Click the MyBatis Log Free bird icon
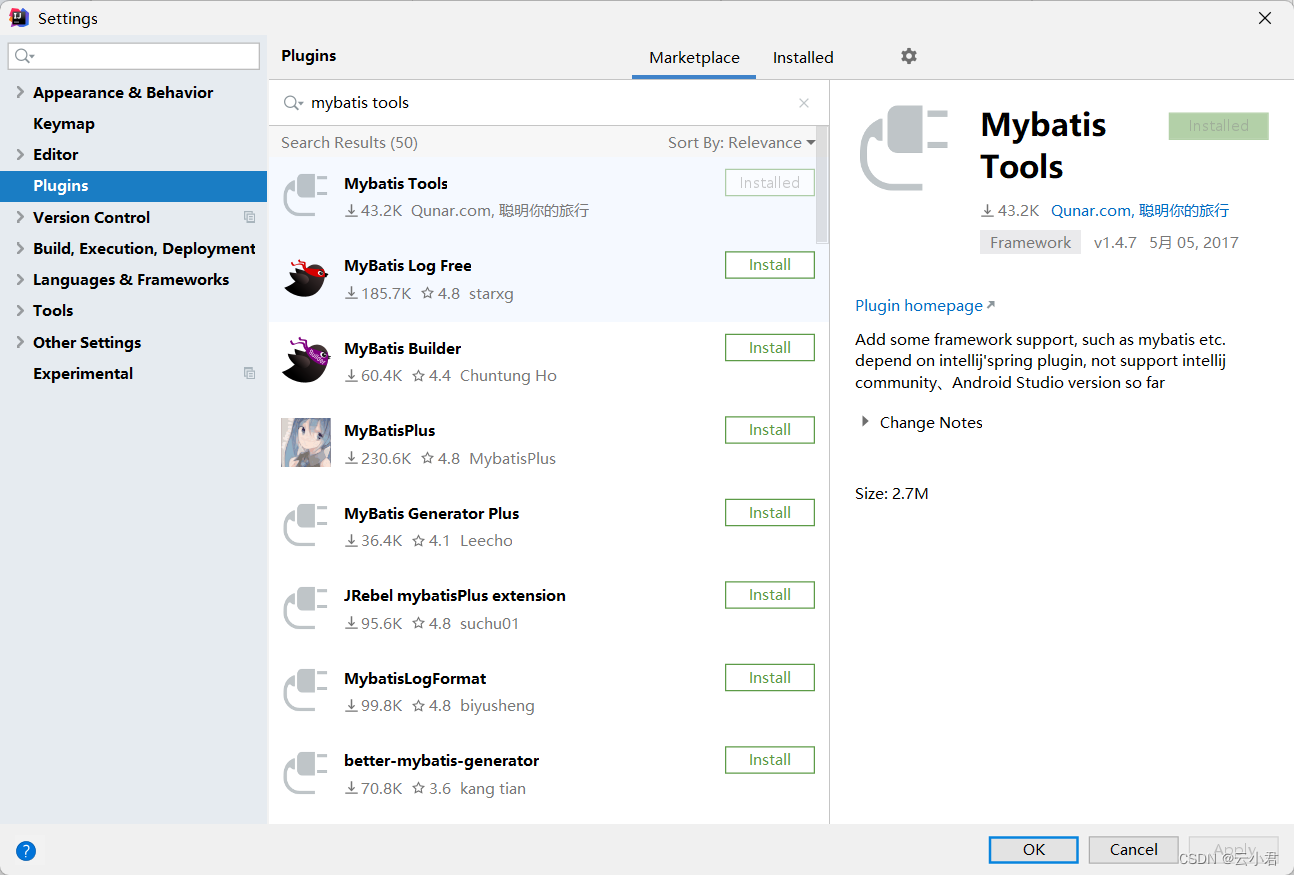 tap(306, 278)
